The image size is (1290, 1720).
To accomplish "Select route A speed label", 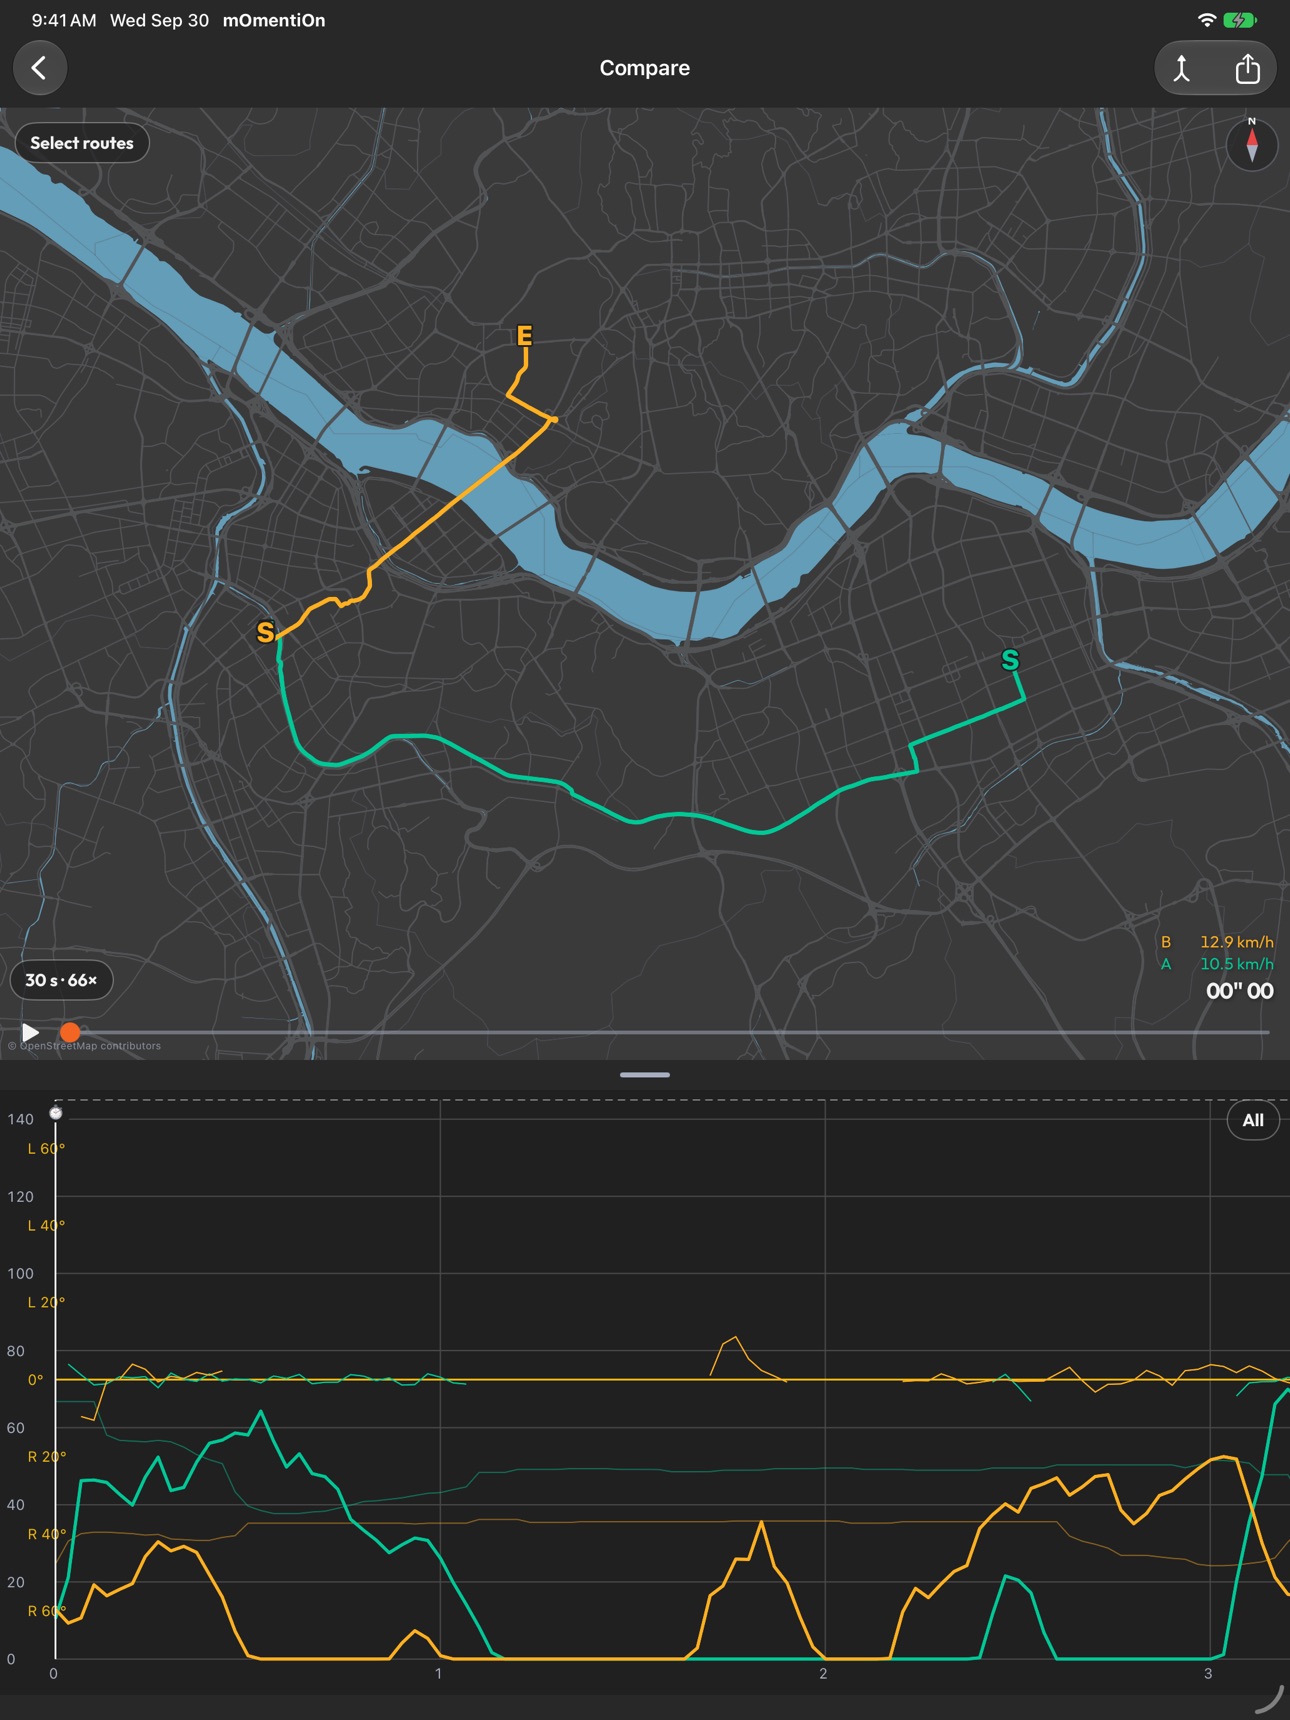I will 1217,964.
